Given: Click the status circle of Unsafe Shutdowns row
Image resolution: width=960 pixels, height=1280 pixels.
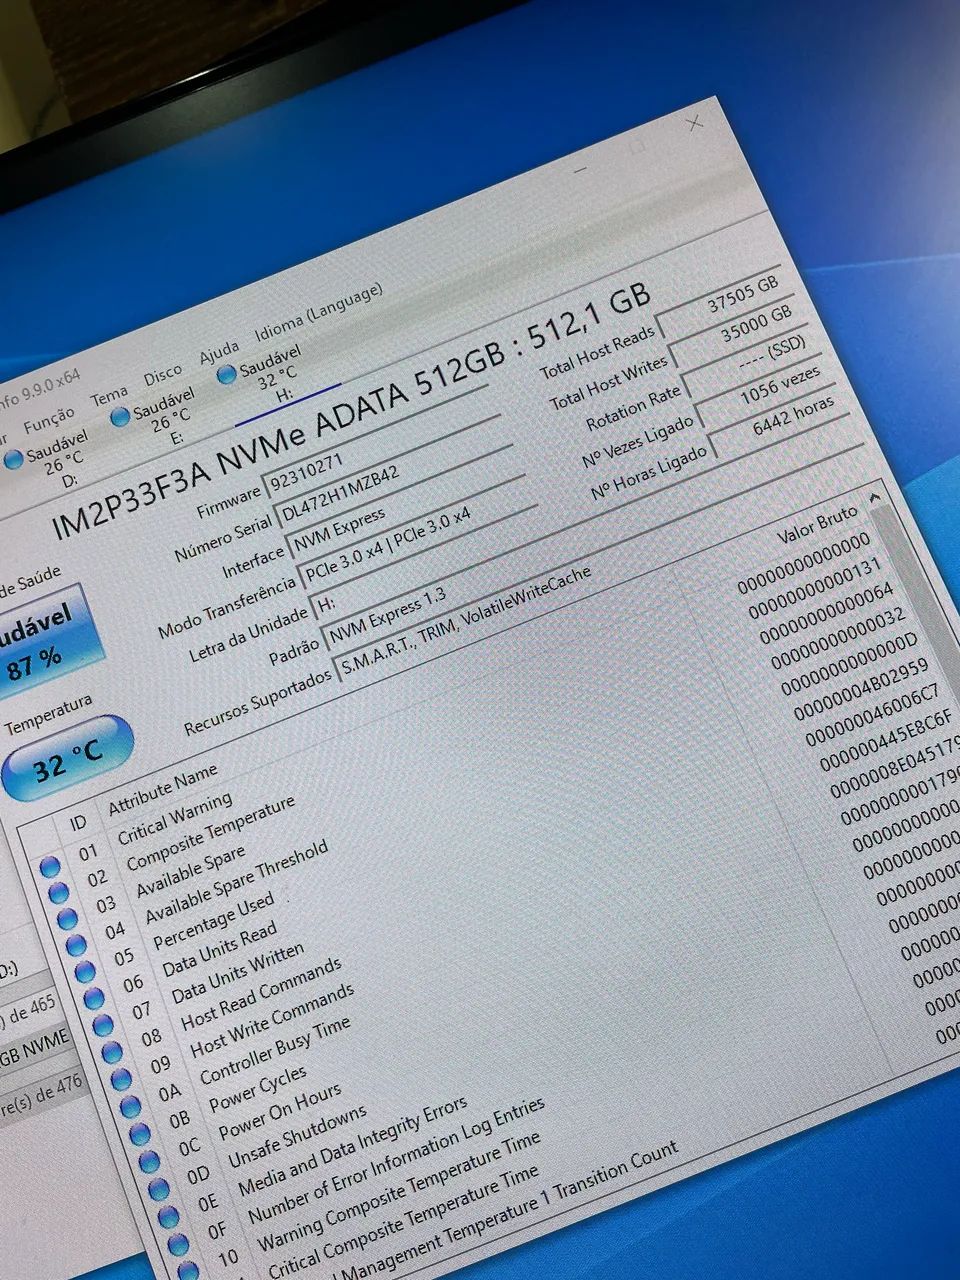Looking at the screenshot, I should click(158, 1191).
